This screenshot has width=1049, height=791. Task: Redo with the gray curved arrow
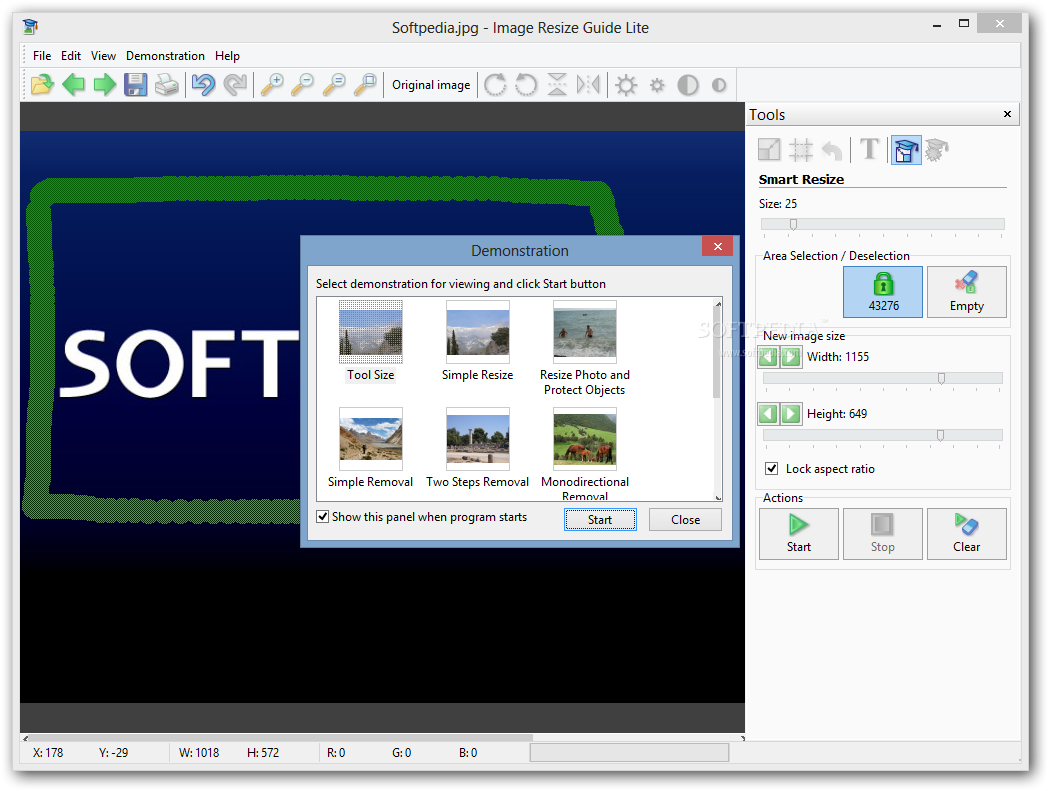(x=235, y=85)
